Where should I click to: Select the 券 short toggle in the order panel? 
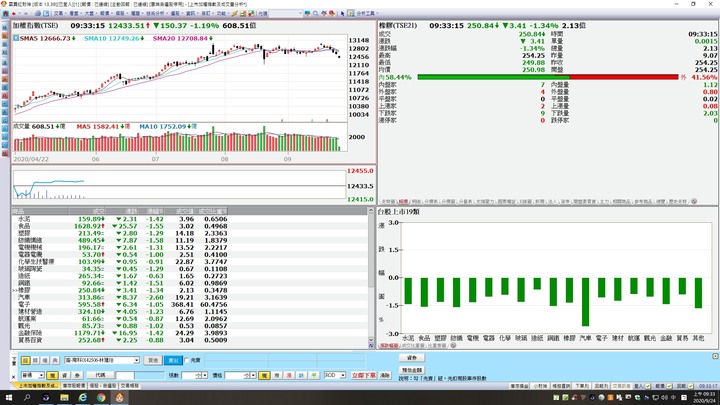pos(77,376)
